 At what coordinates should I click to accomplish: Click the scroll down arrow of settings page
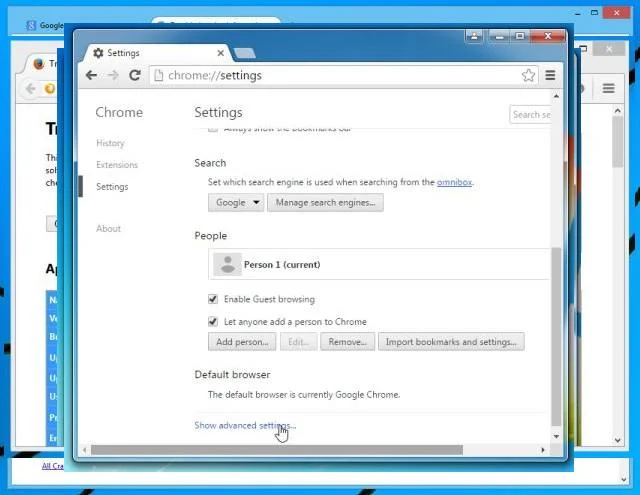tap(556, 436)
